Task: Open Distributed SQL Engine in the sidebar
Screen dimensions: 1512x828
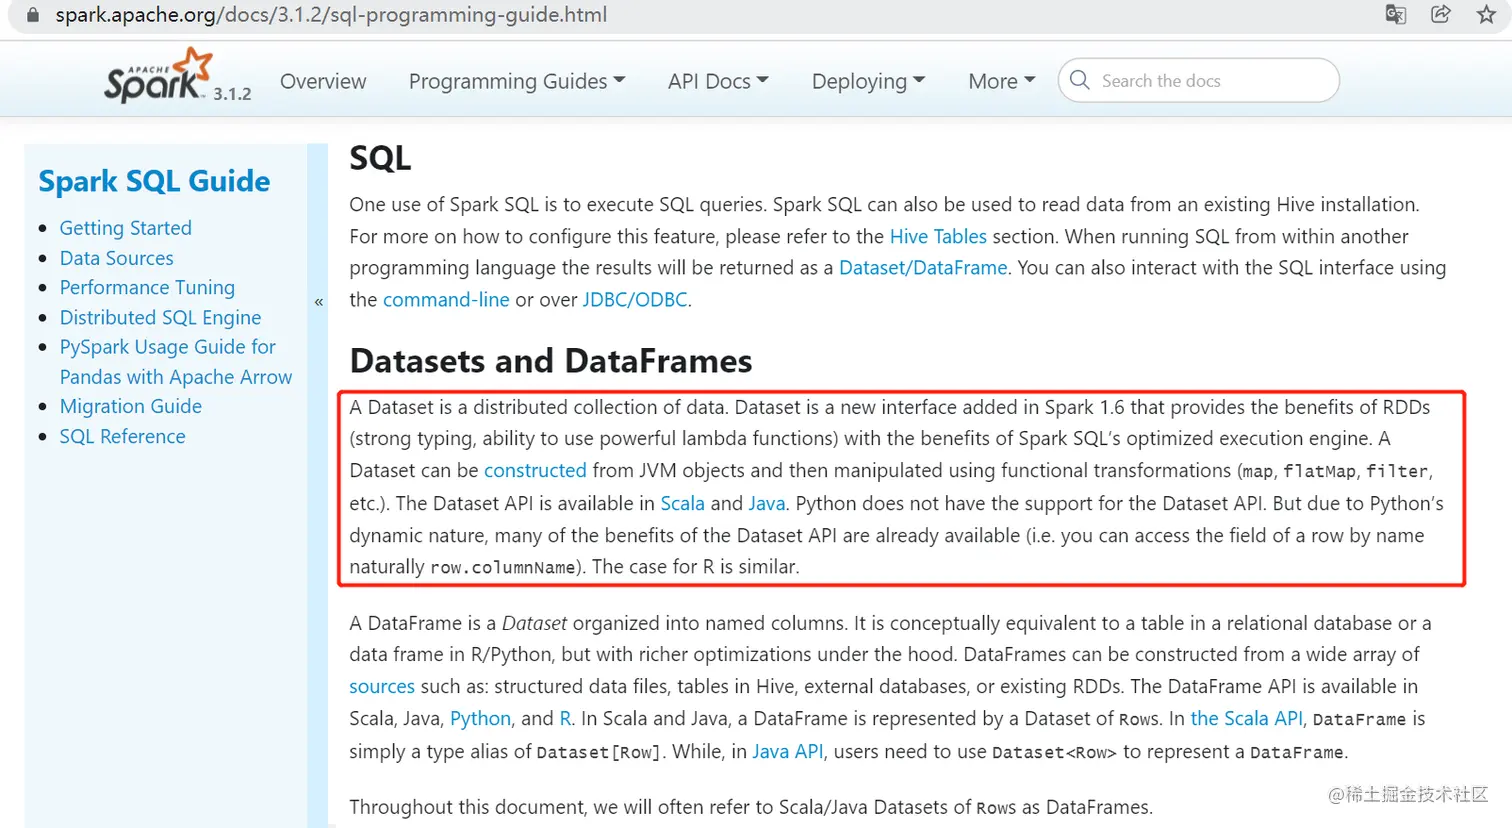Action: point(160,317)
